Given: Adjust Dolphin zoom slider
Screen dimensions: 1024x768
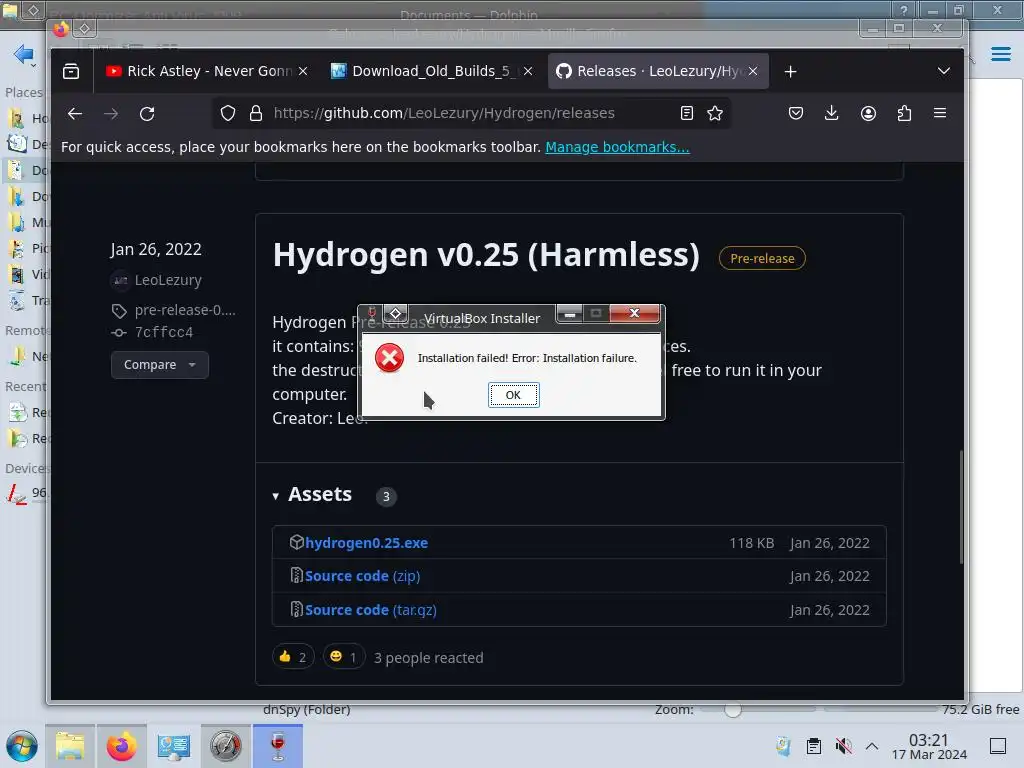Looking at the screenshot, I should (x=733, y=709).
